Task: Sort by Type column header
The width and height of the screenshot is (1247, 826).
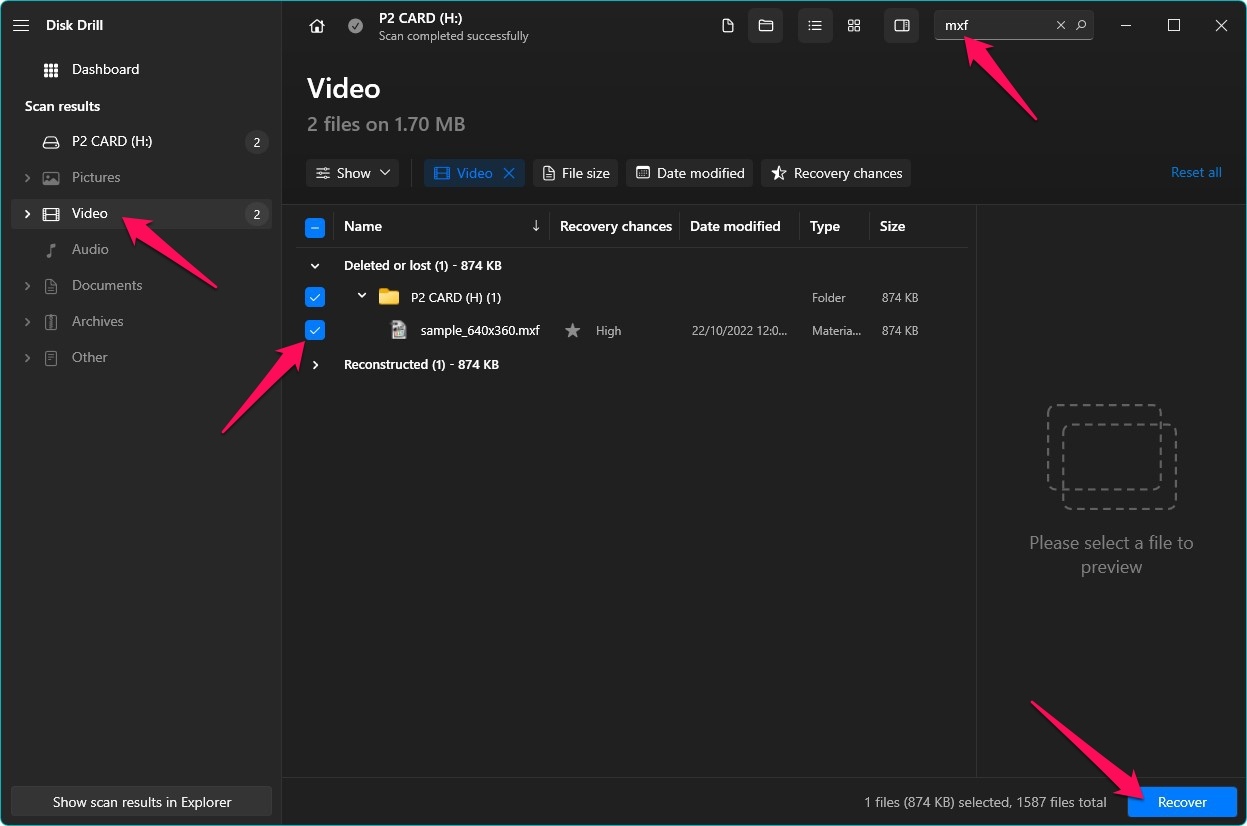Action: pos(825,226)
